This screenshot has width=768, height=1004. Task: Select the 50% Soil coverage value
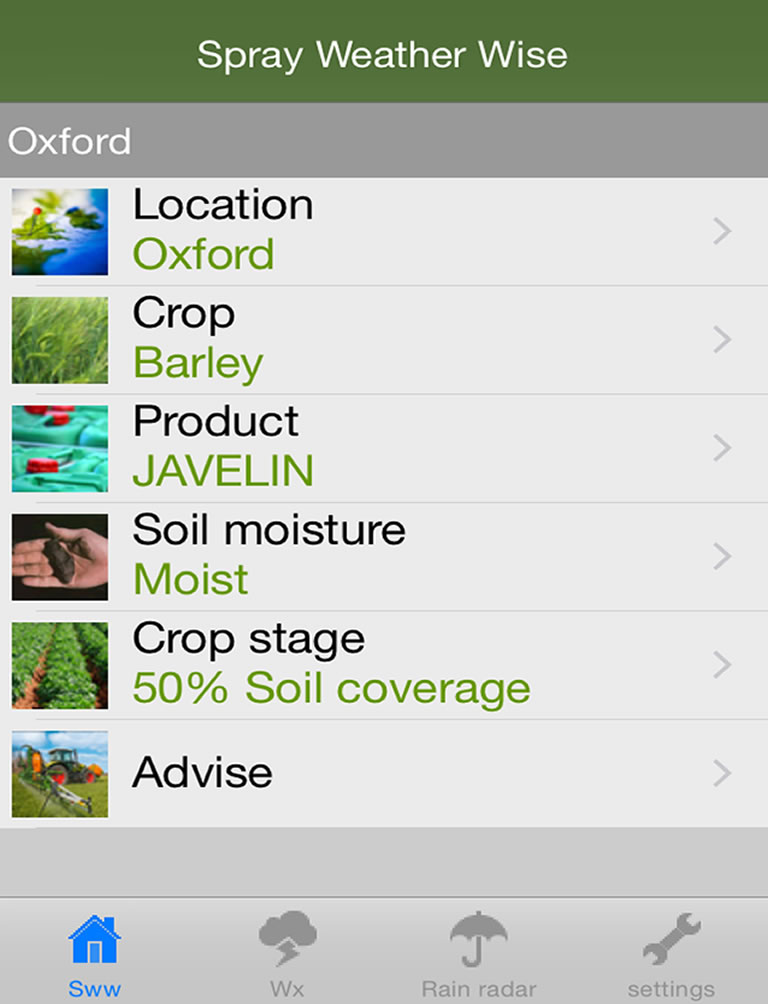click(331, 688)
